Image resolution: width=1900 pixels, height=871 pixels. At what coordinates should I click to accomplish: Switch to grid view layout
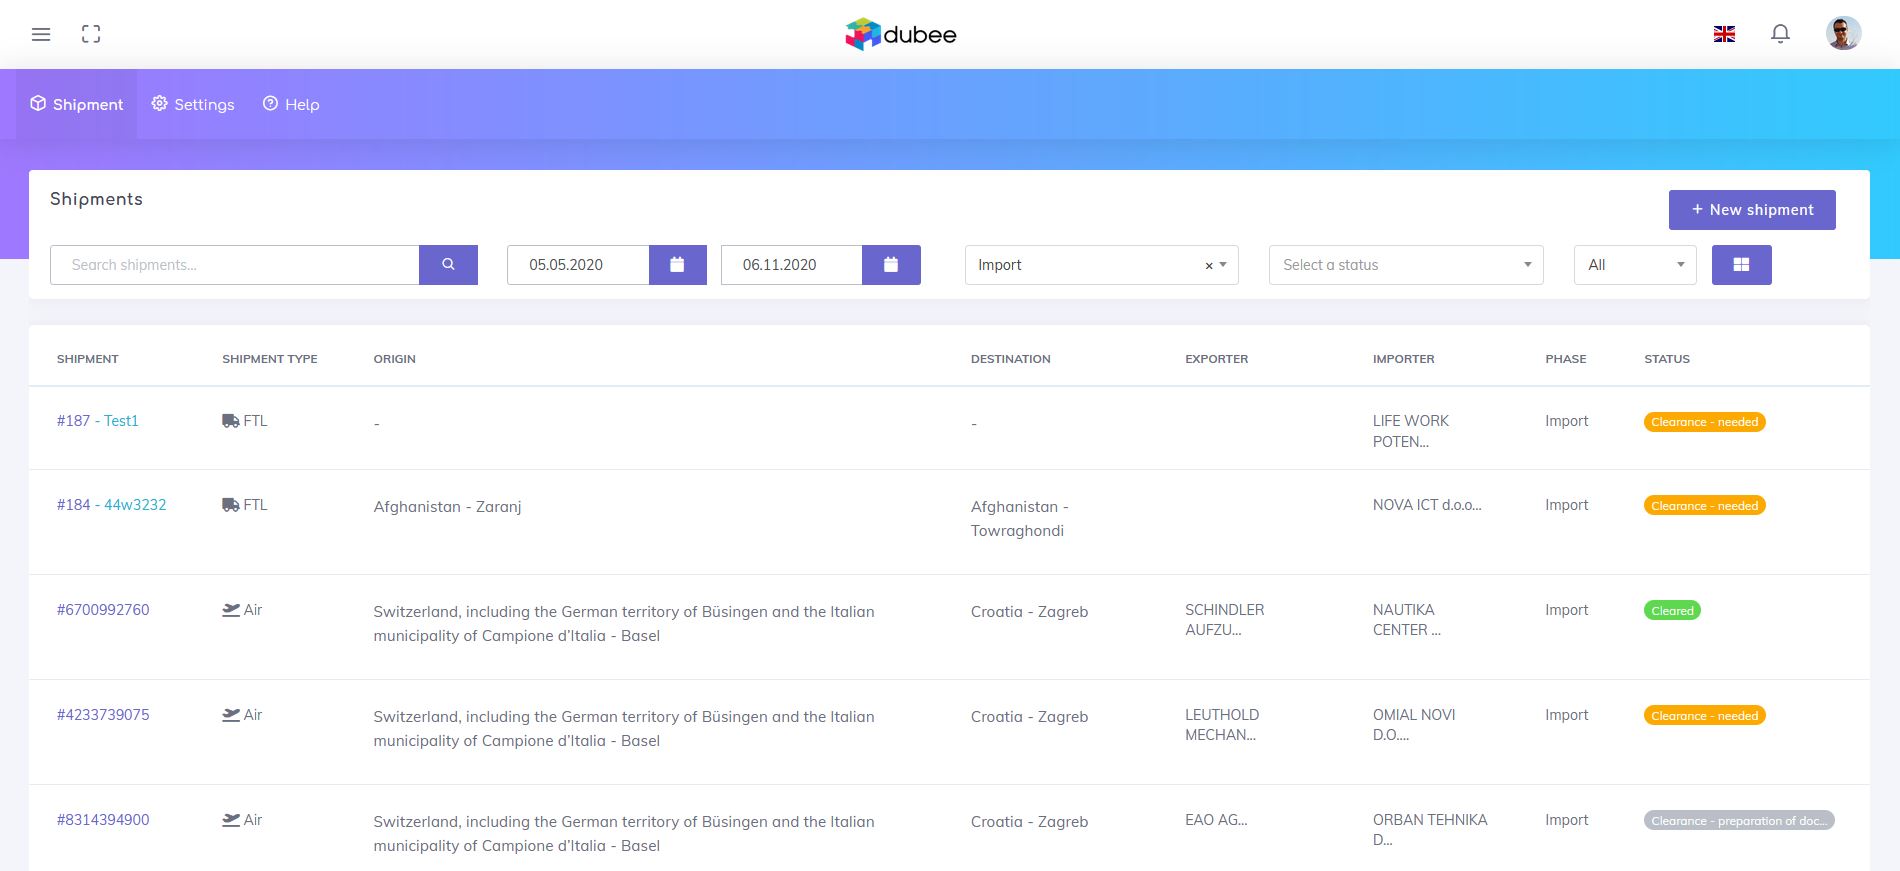1741,265
